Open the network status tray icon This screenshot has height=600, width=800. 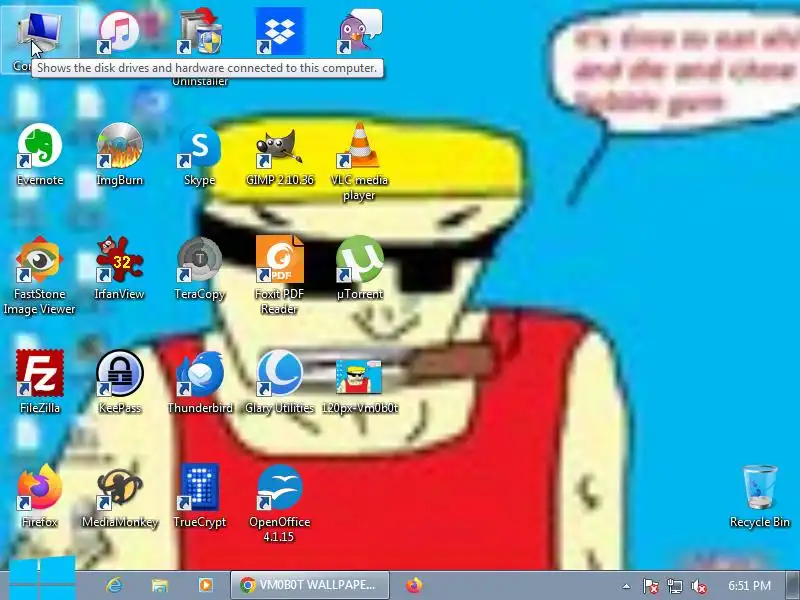[x=674, y=586]
